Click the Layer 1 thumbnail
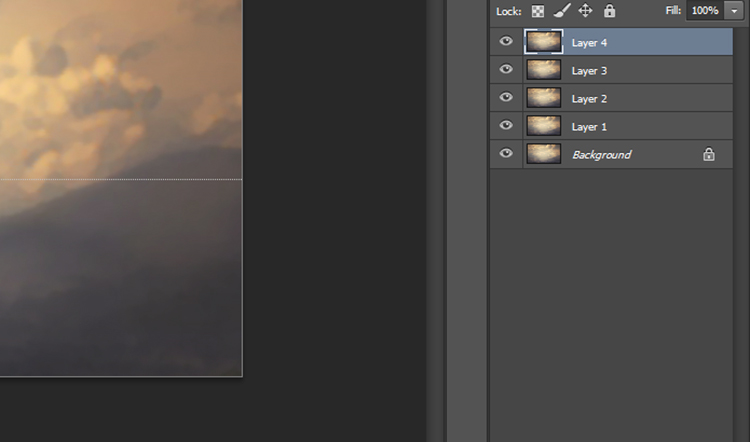 pos(544,126)
